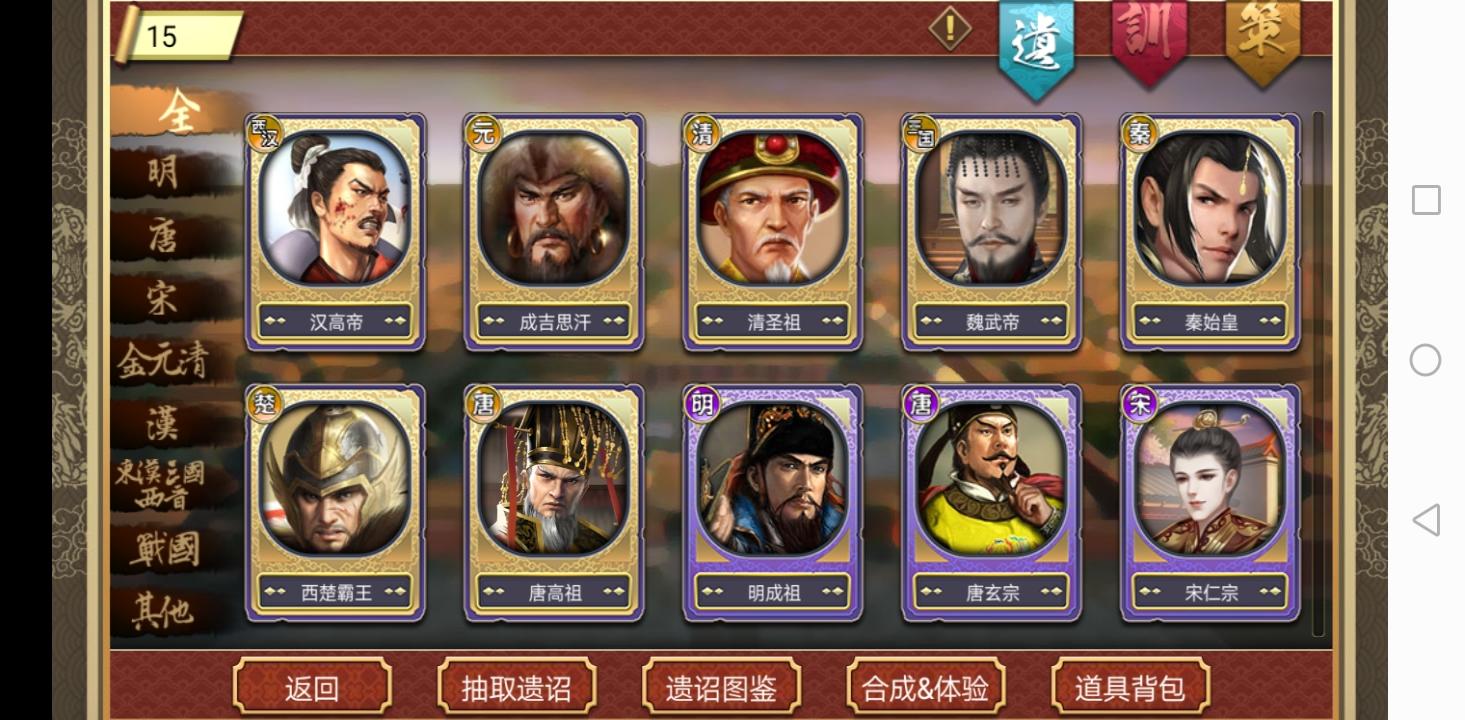Tap the Android home circle icon
The width and height of the screenshot is (1465, 720).
point(1425,360)
